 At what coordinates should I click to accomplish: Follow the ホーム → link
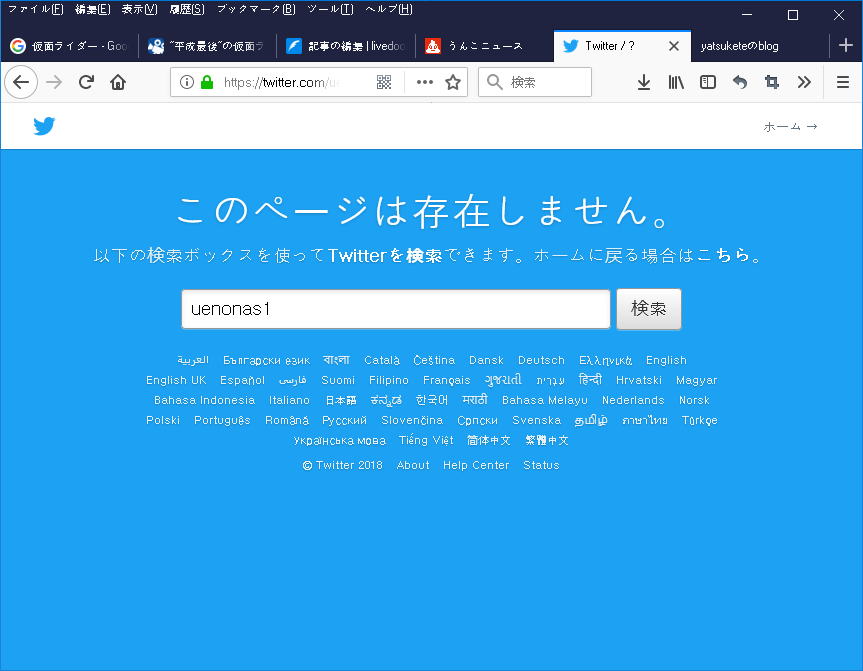click(790, 127)
